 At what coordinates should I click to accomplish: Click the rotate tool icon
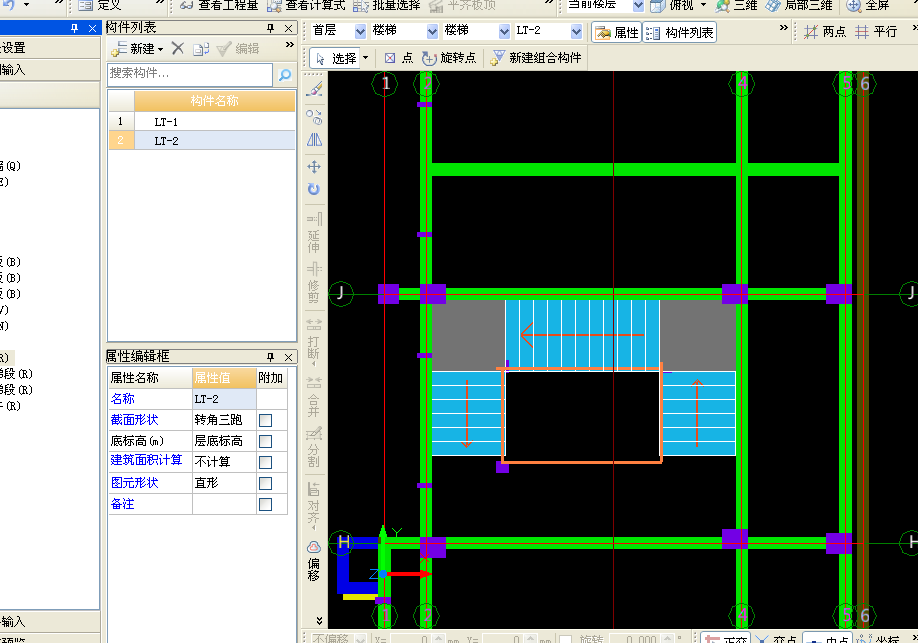pos(314,189)
